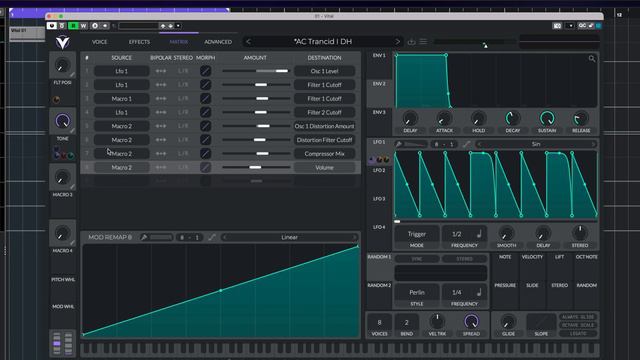The height and width of the screenshot is (360, 640).
Task: Switch to the VOICE tab
Action: click(x=99, y=42)
